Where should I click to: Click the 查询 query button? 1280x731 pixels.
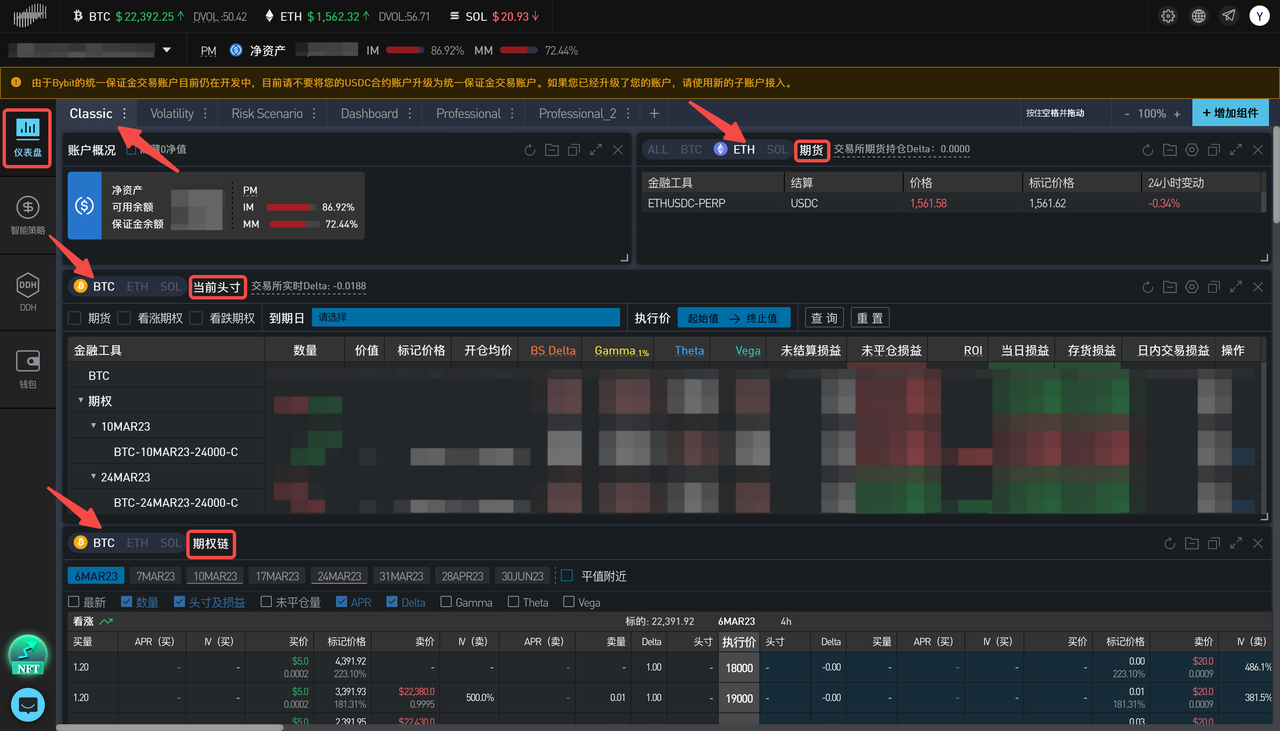point(824,318)
